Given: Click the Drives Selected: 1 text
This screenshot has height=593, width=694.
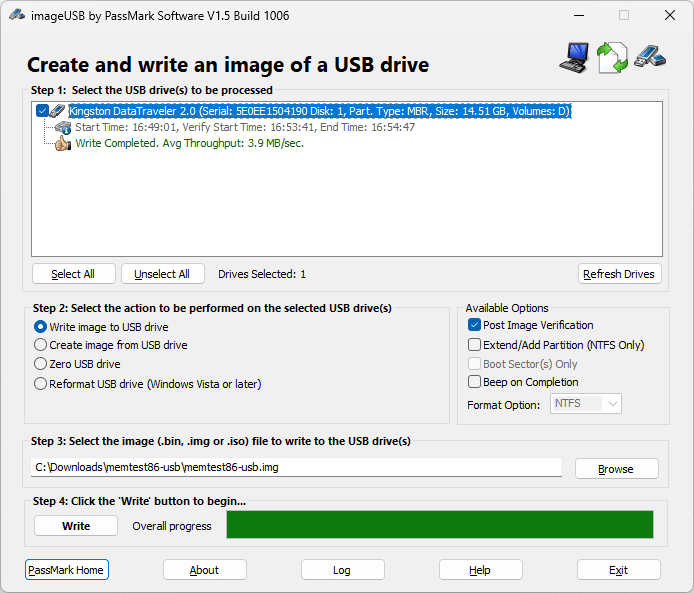Looking at the screenshot, I should point(262,274).
